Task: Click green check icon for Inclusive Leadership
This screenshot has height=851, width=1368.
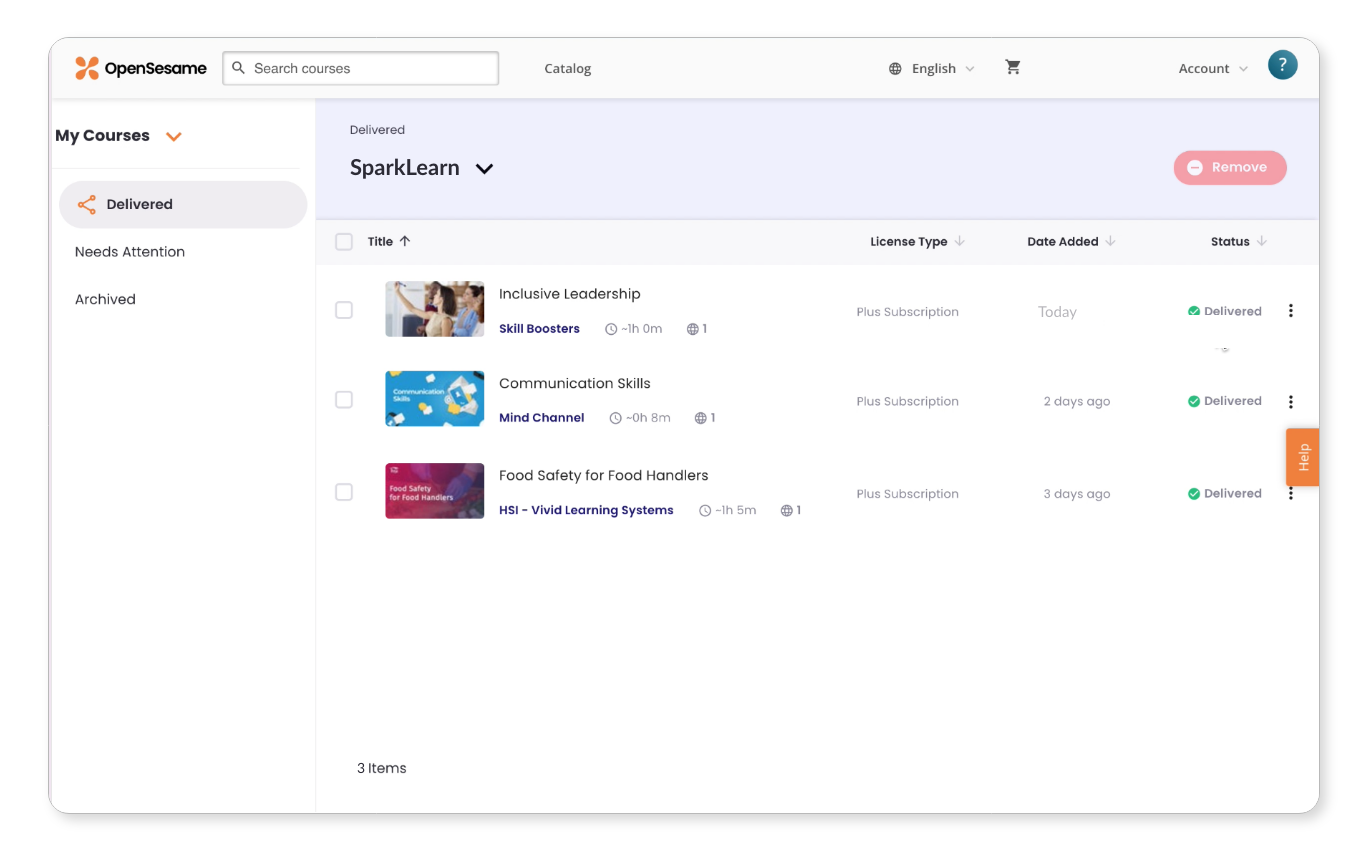Action: pyautogui.click(x=1194, y=311)
